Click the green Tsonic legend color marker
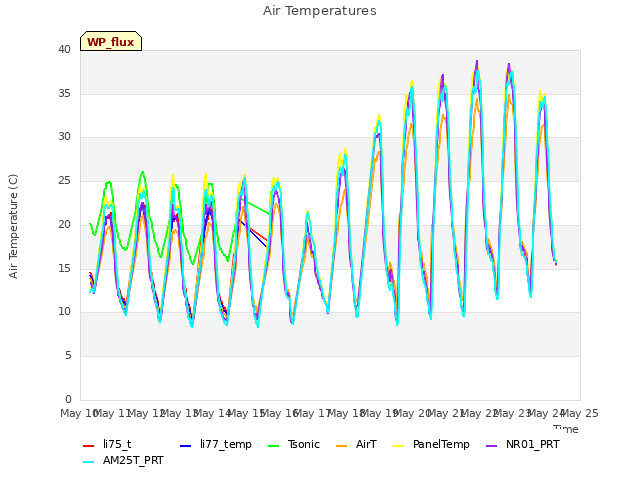 pyautogui.click(x=273, y=445)
